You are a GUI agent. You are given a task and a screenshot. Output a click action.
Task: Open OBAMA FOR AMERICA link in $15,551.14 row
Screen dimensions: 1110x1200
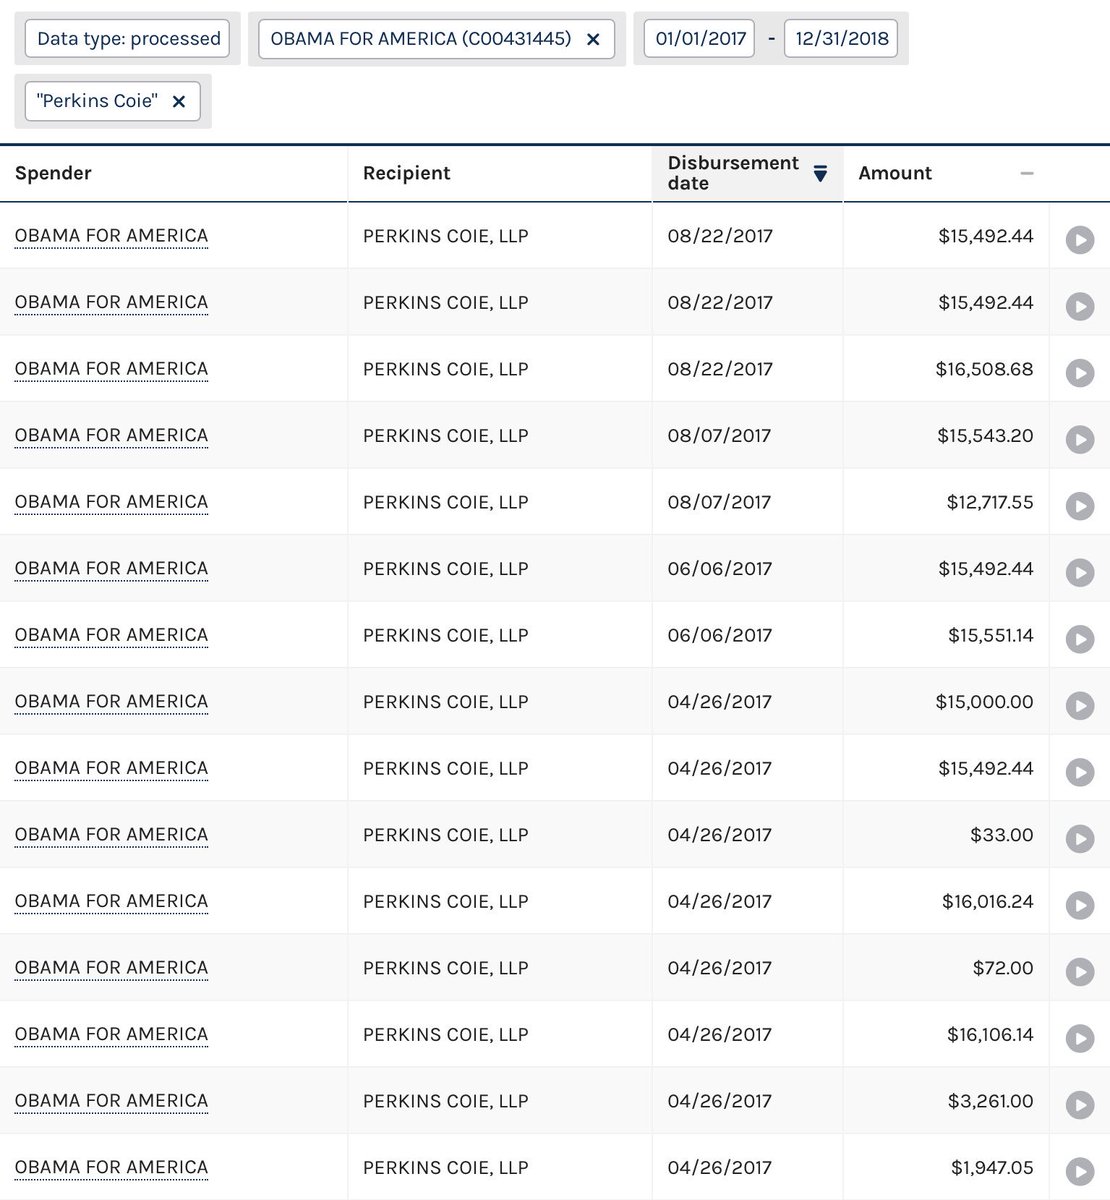112,635
